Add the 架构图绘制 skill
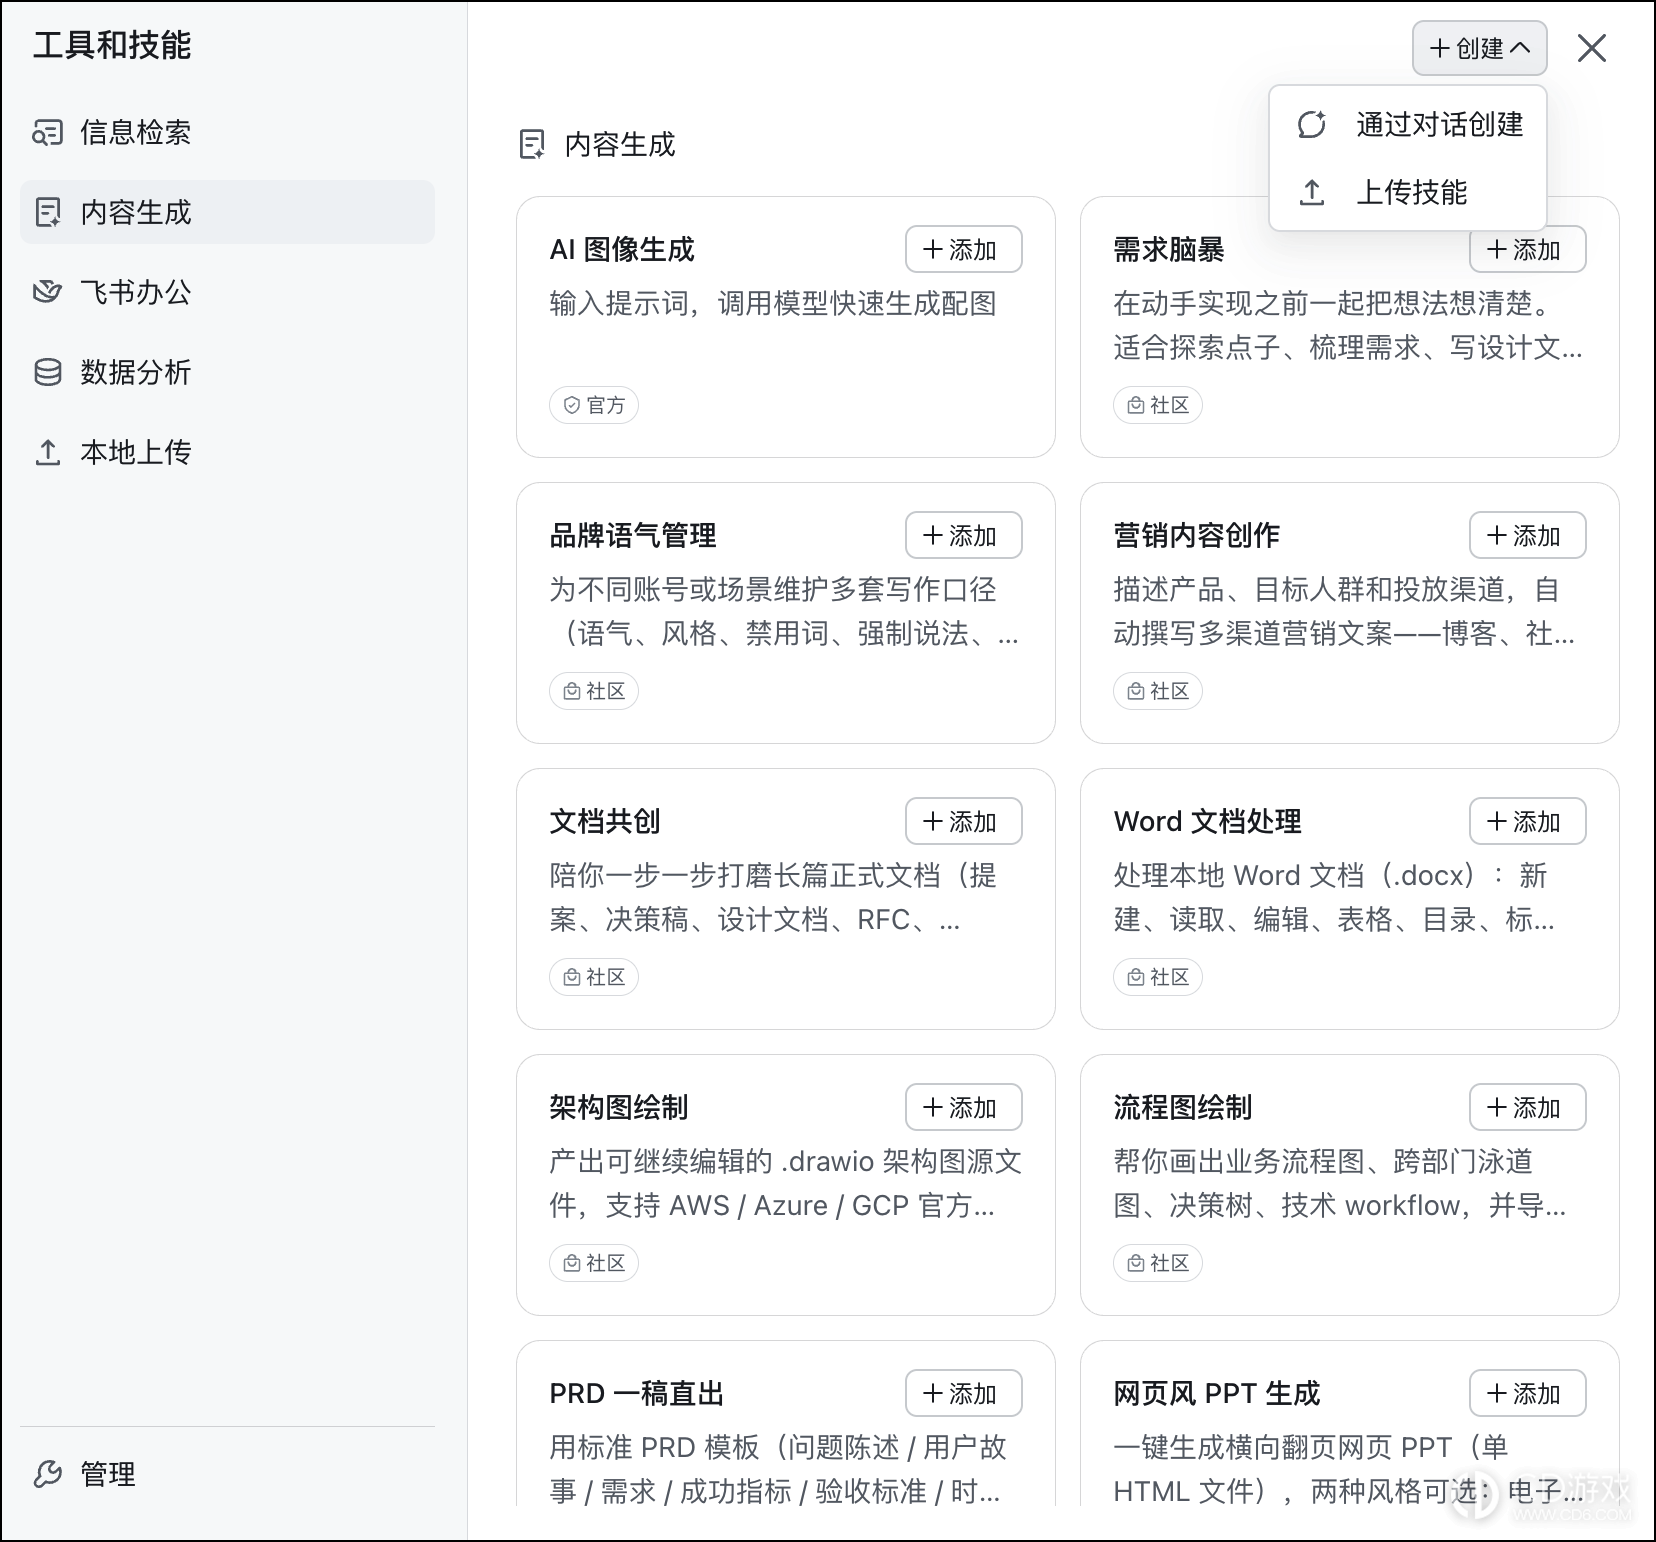 (963, 1107)
